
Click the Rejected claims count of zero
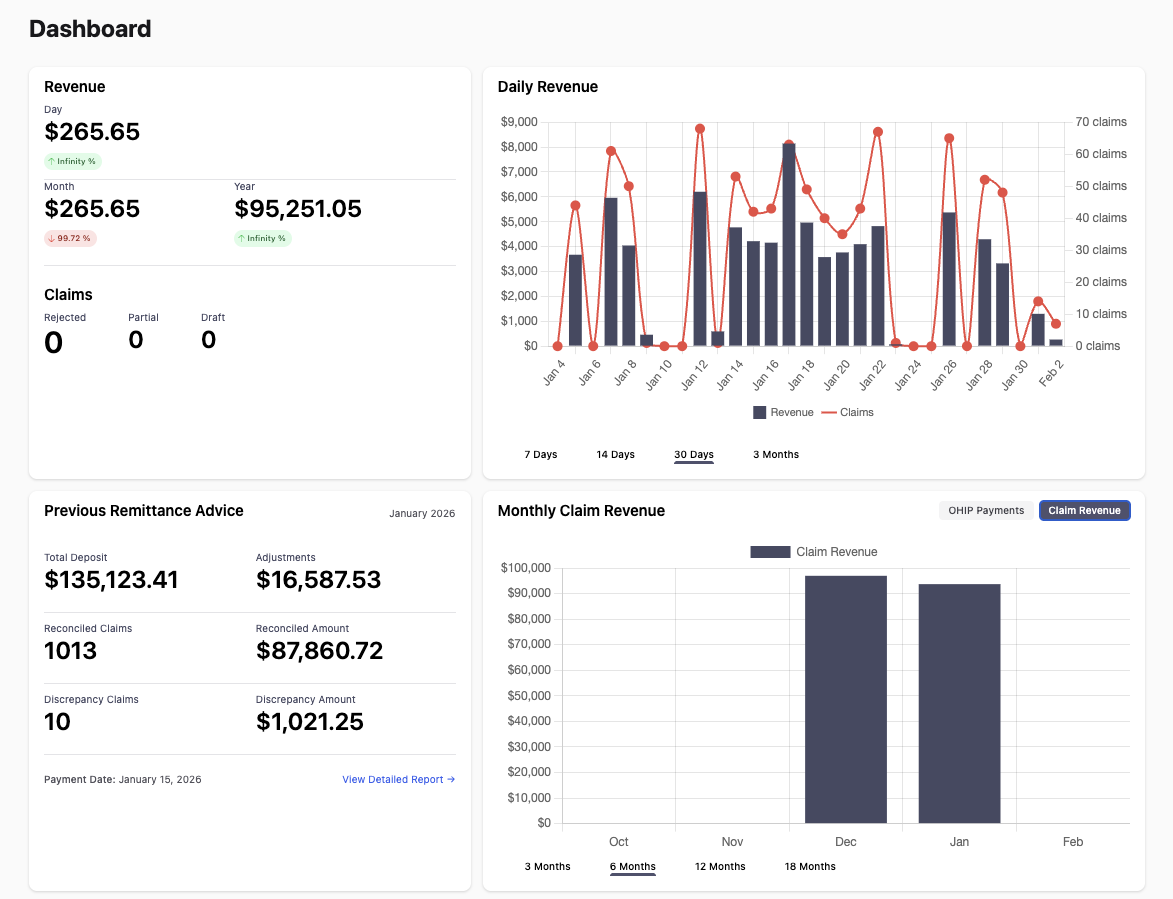53,340
